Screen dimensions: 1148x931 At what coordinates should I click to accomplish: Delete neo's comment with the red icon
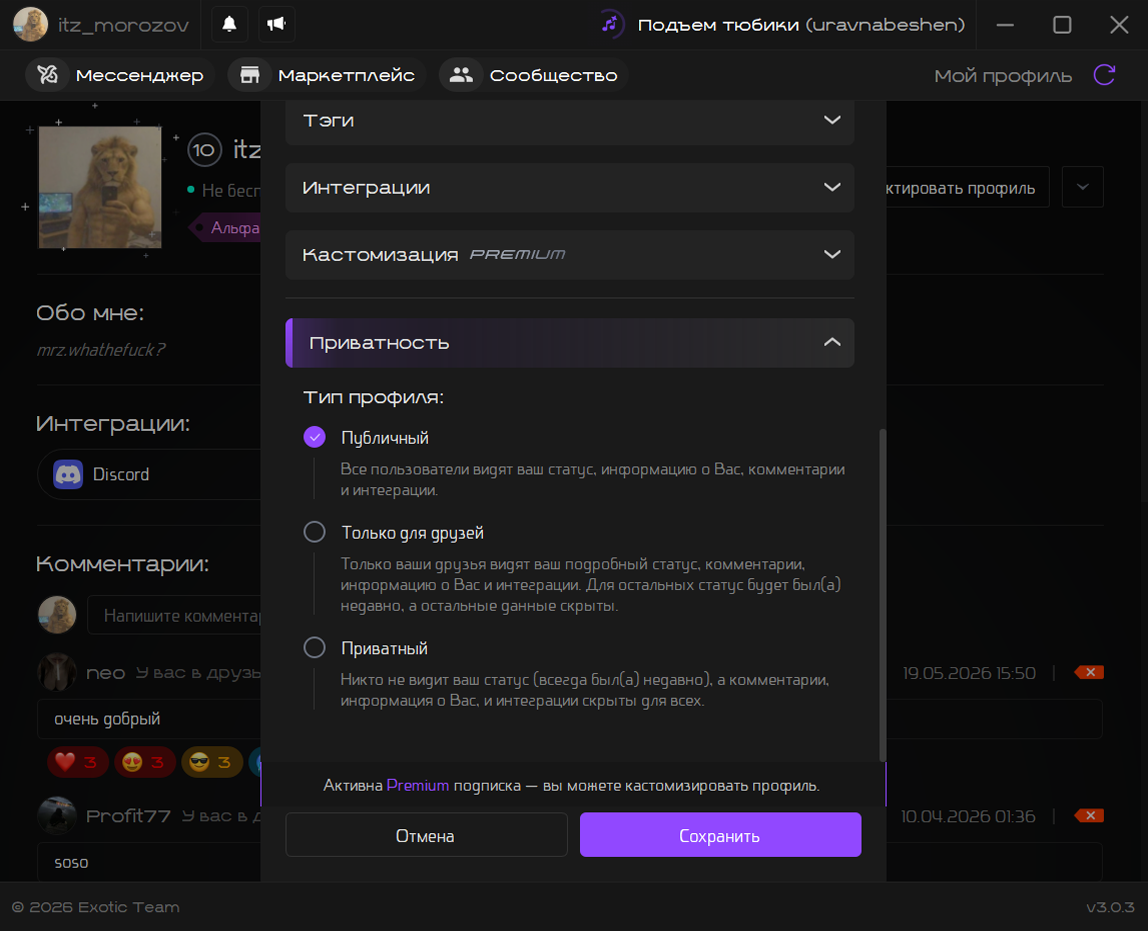click(x=1089, y=673)
